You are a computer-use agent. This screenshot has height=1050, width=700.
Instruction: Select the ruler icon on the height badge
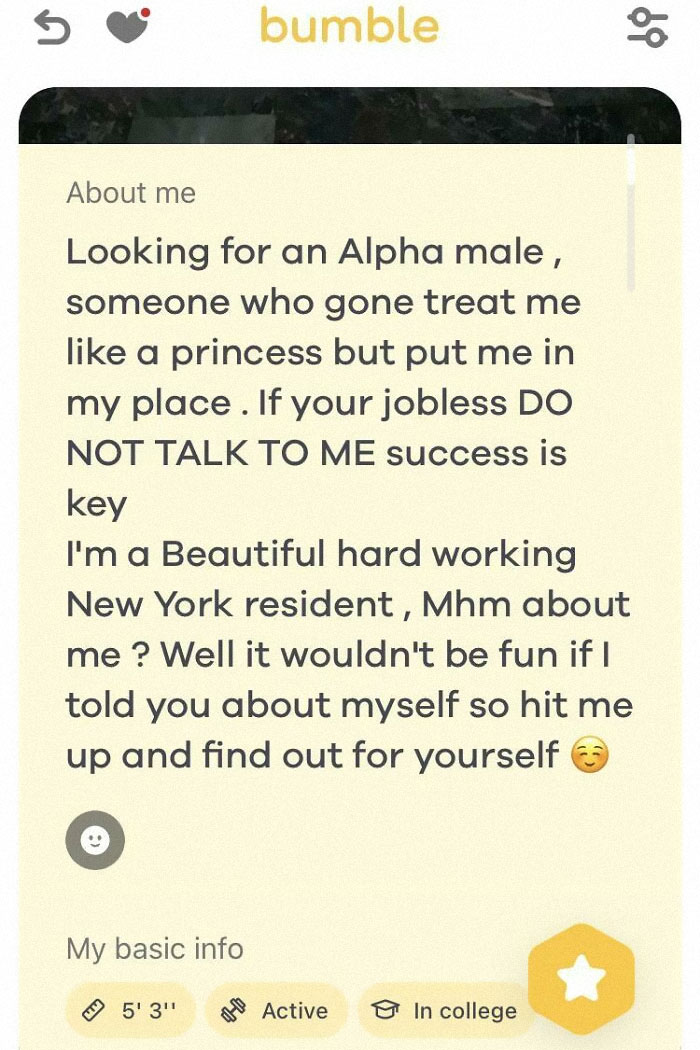pyautogui.click(x=92, y=1011)
